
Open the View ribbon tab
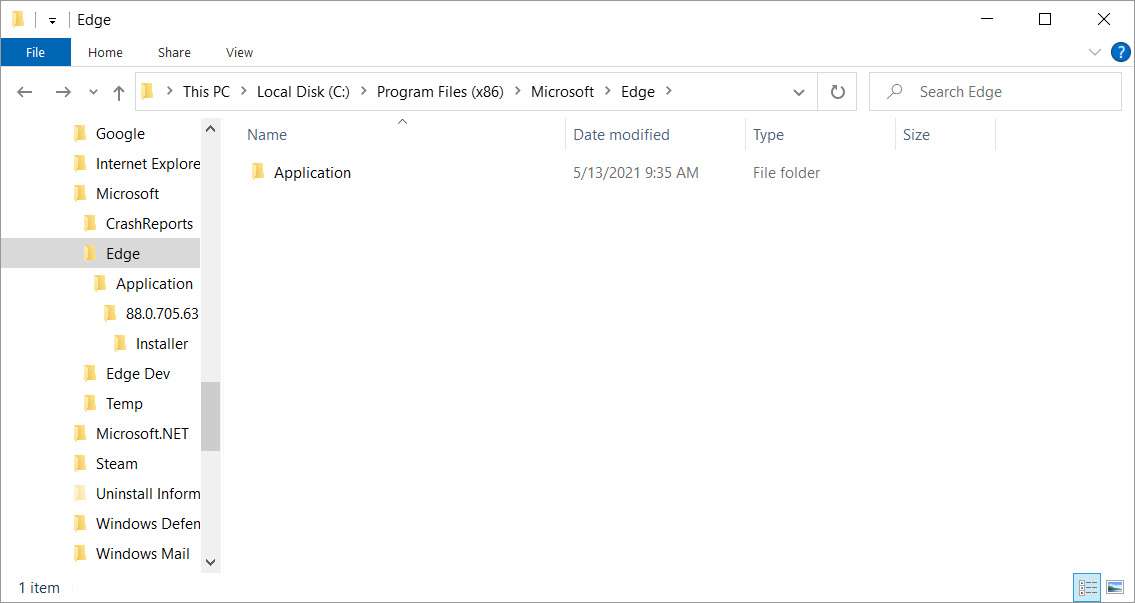click(240, 52)
